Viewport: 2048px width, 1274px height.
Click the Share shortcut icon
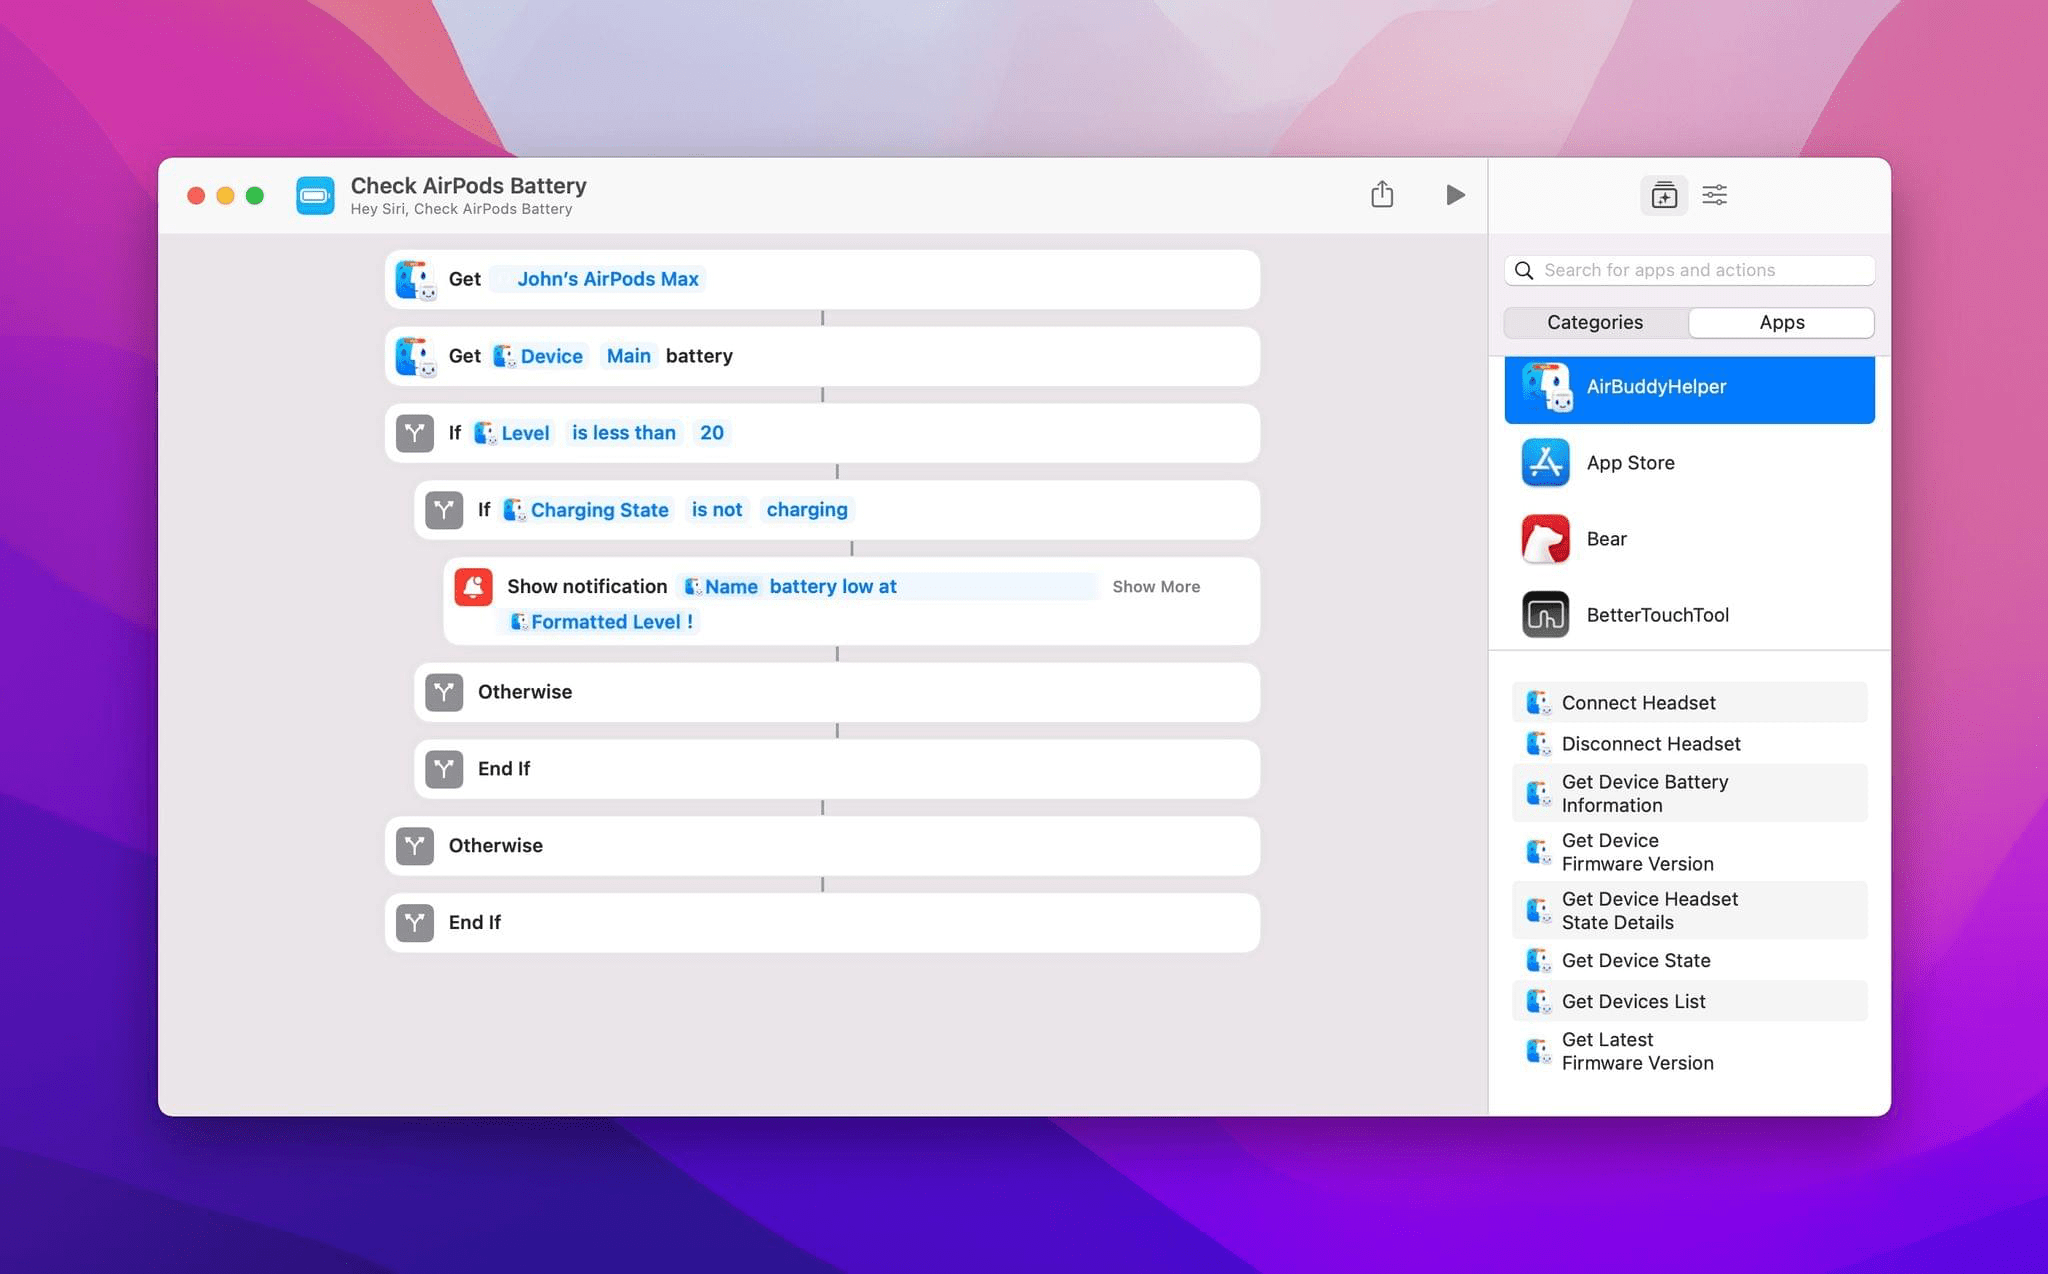1382,194
